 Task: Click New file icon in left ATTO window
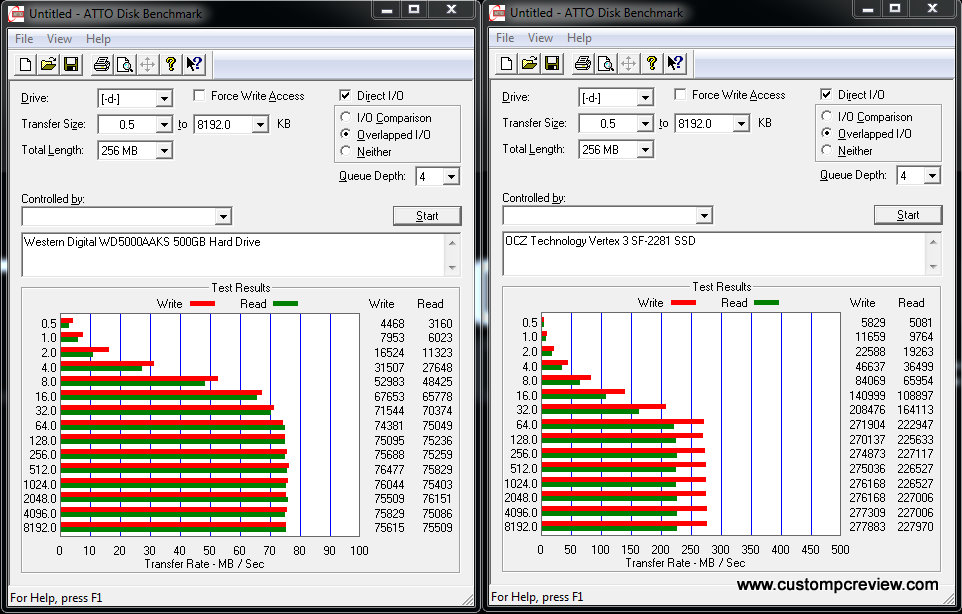(x=26, y=64)
